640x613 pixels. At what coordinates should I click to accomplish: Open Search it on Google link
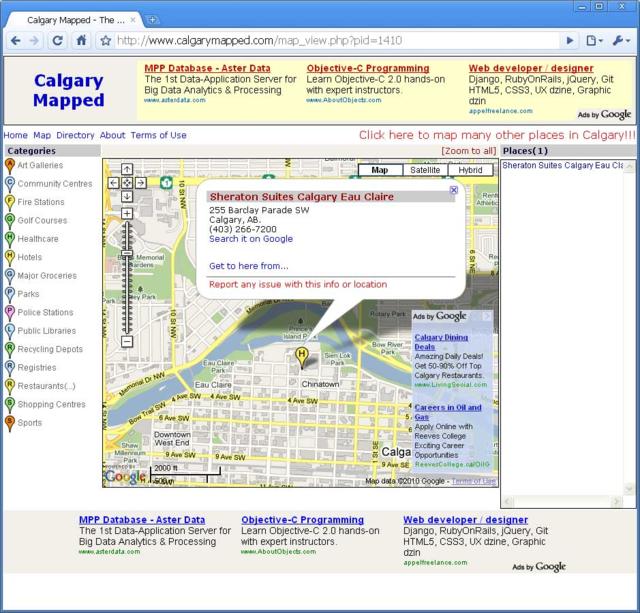pyautogui.click(x=251, y=239)
